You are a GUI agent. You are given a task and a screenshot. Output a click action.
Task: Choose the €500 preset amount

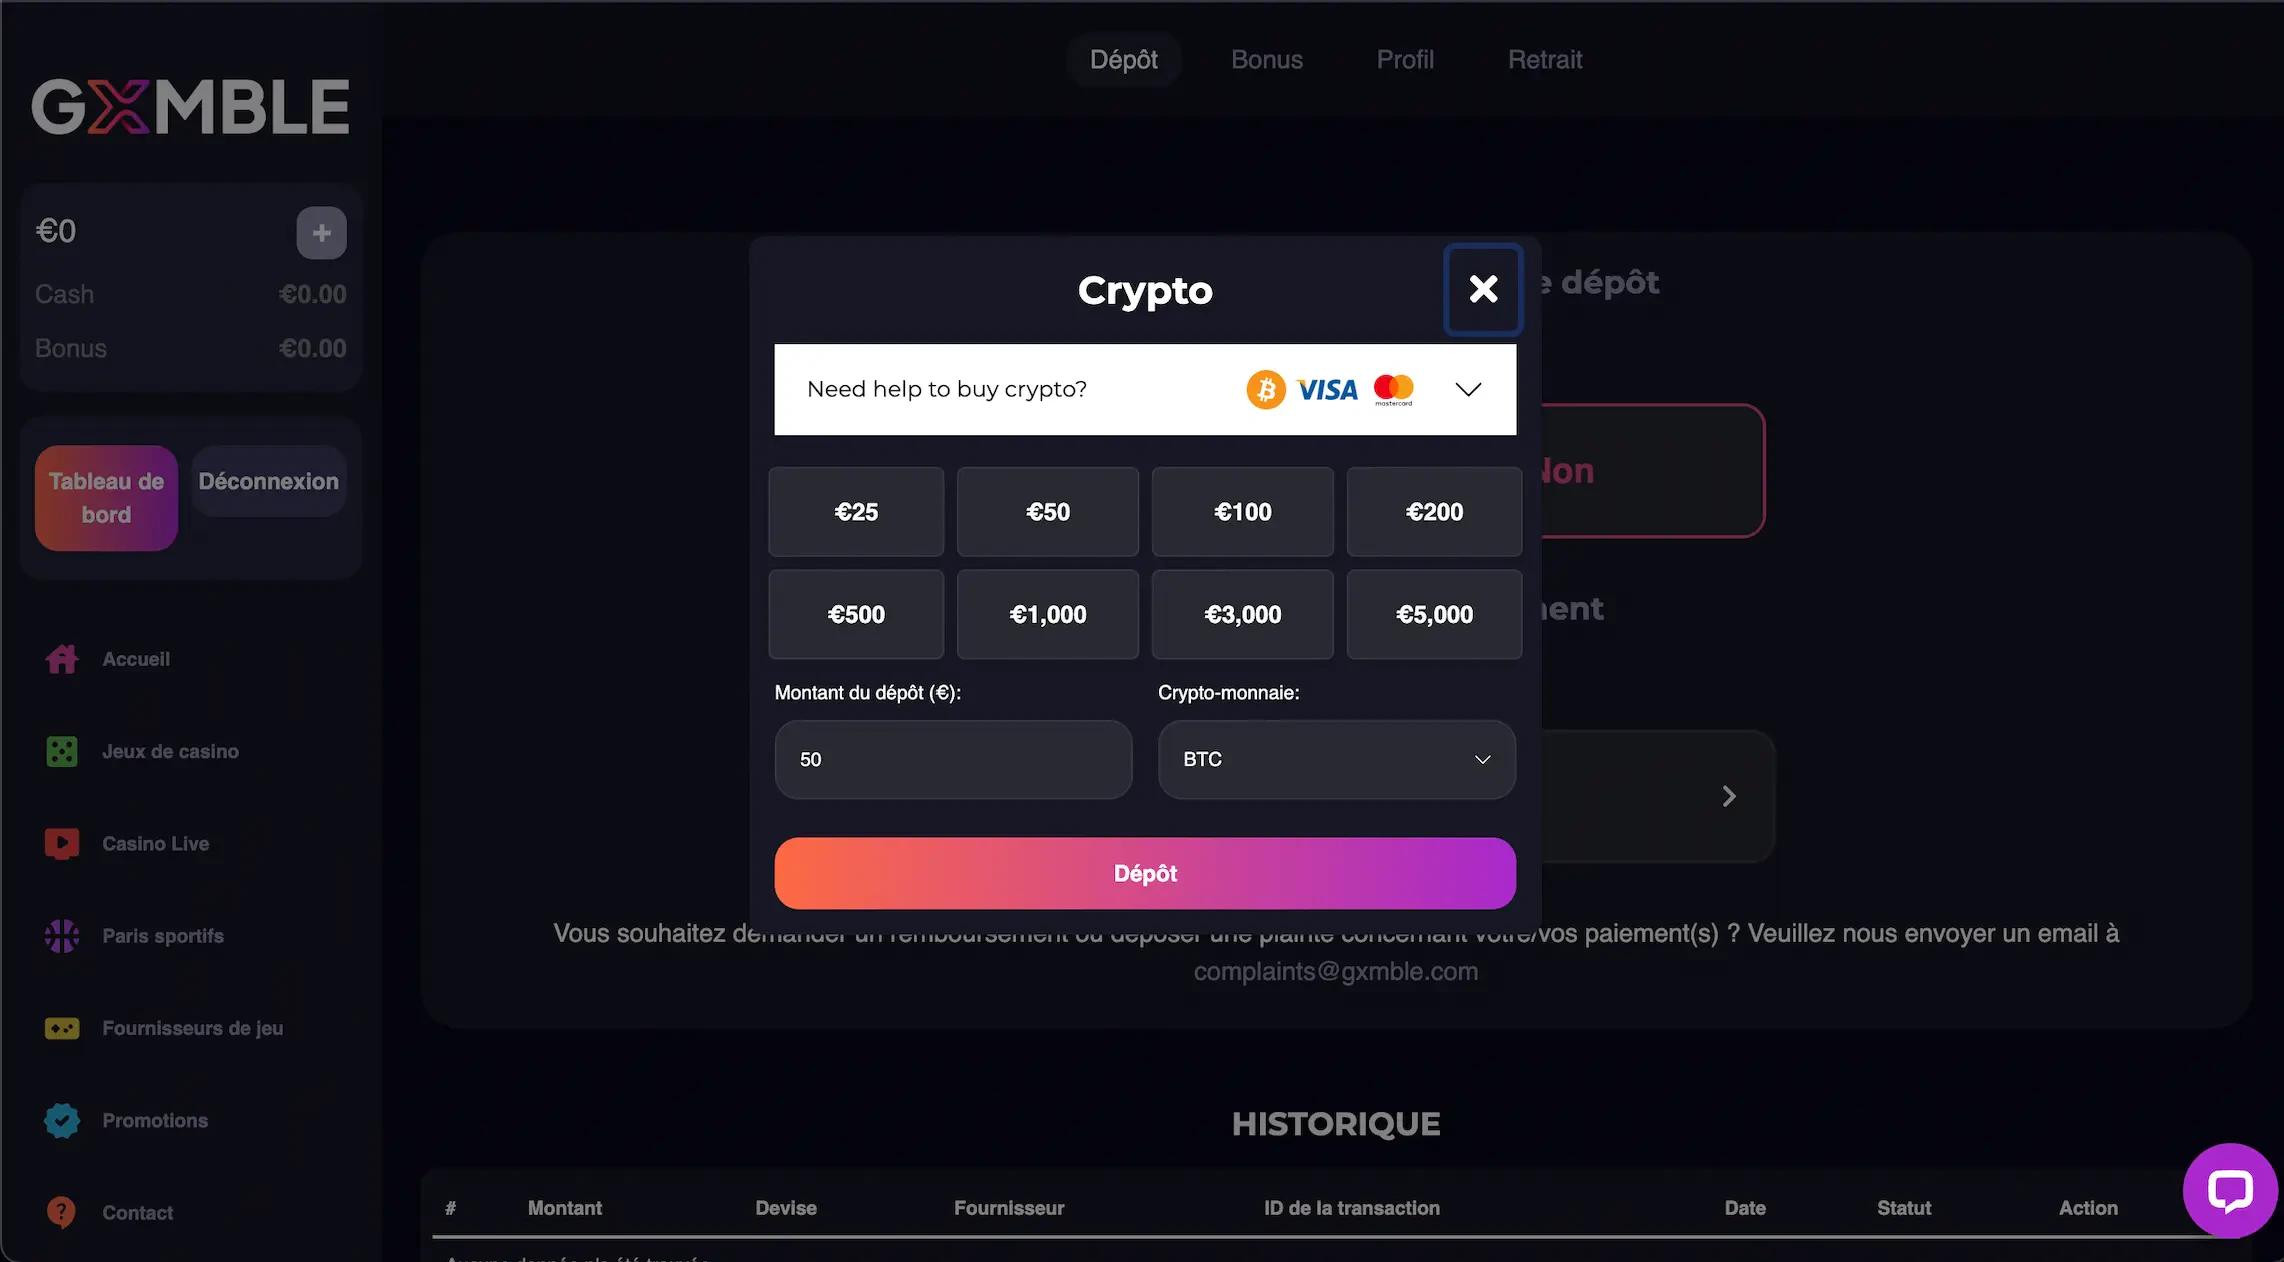point(856,614)
